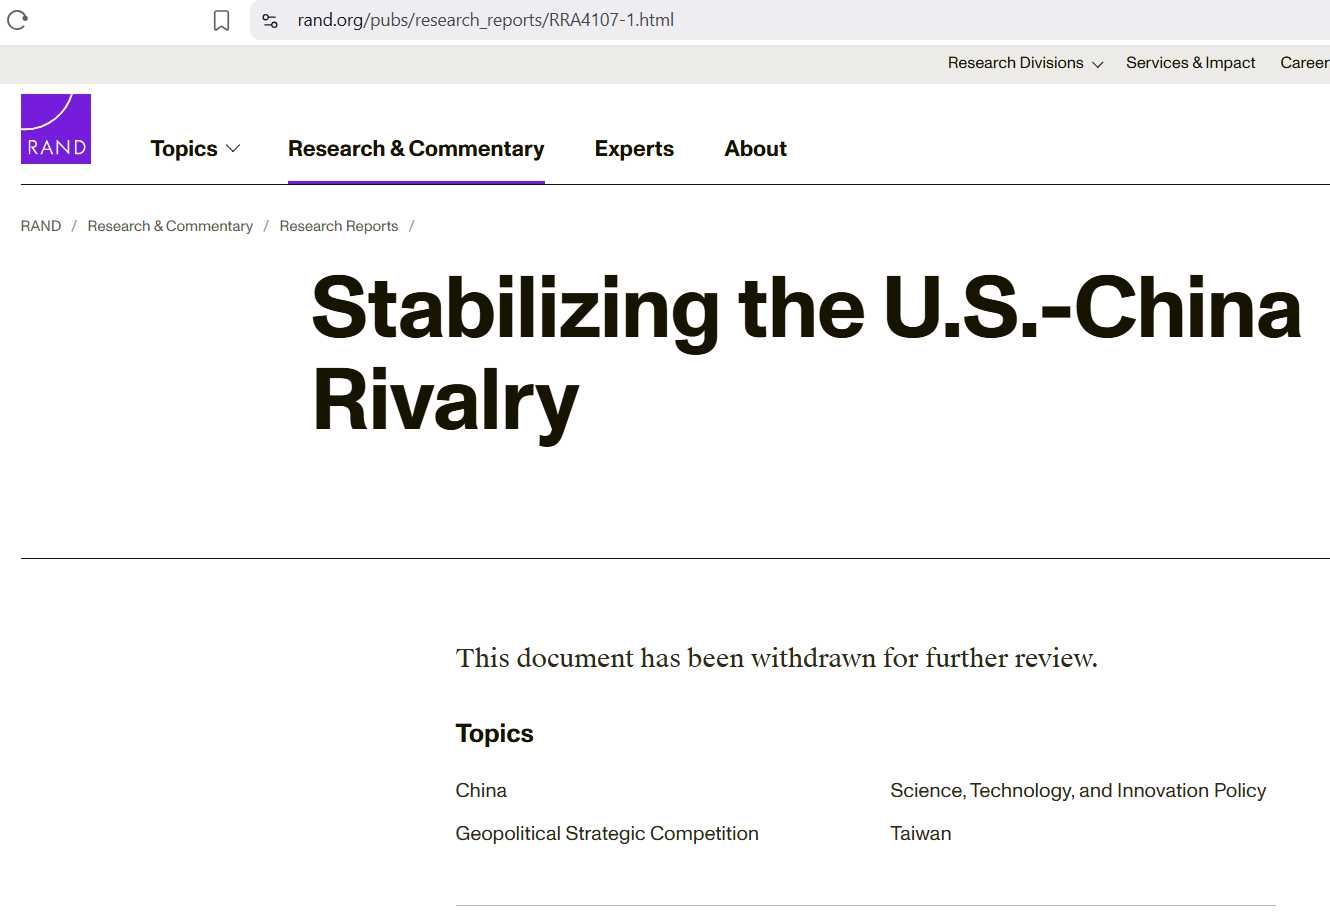Follow Research & Commentary breadcrumb link

point(170,226)
